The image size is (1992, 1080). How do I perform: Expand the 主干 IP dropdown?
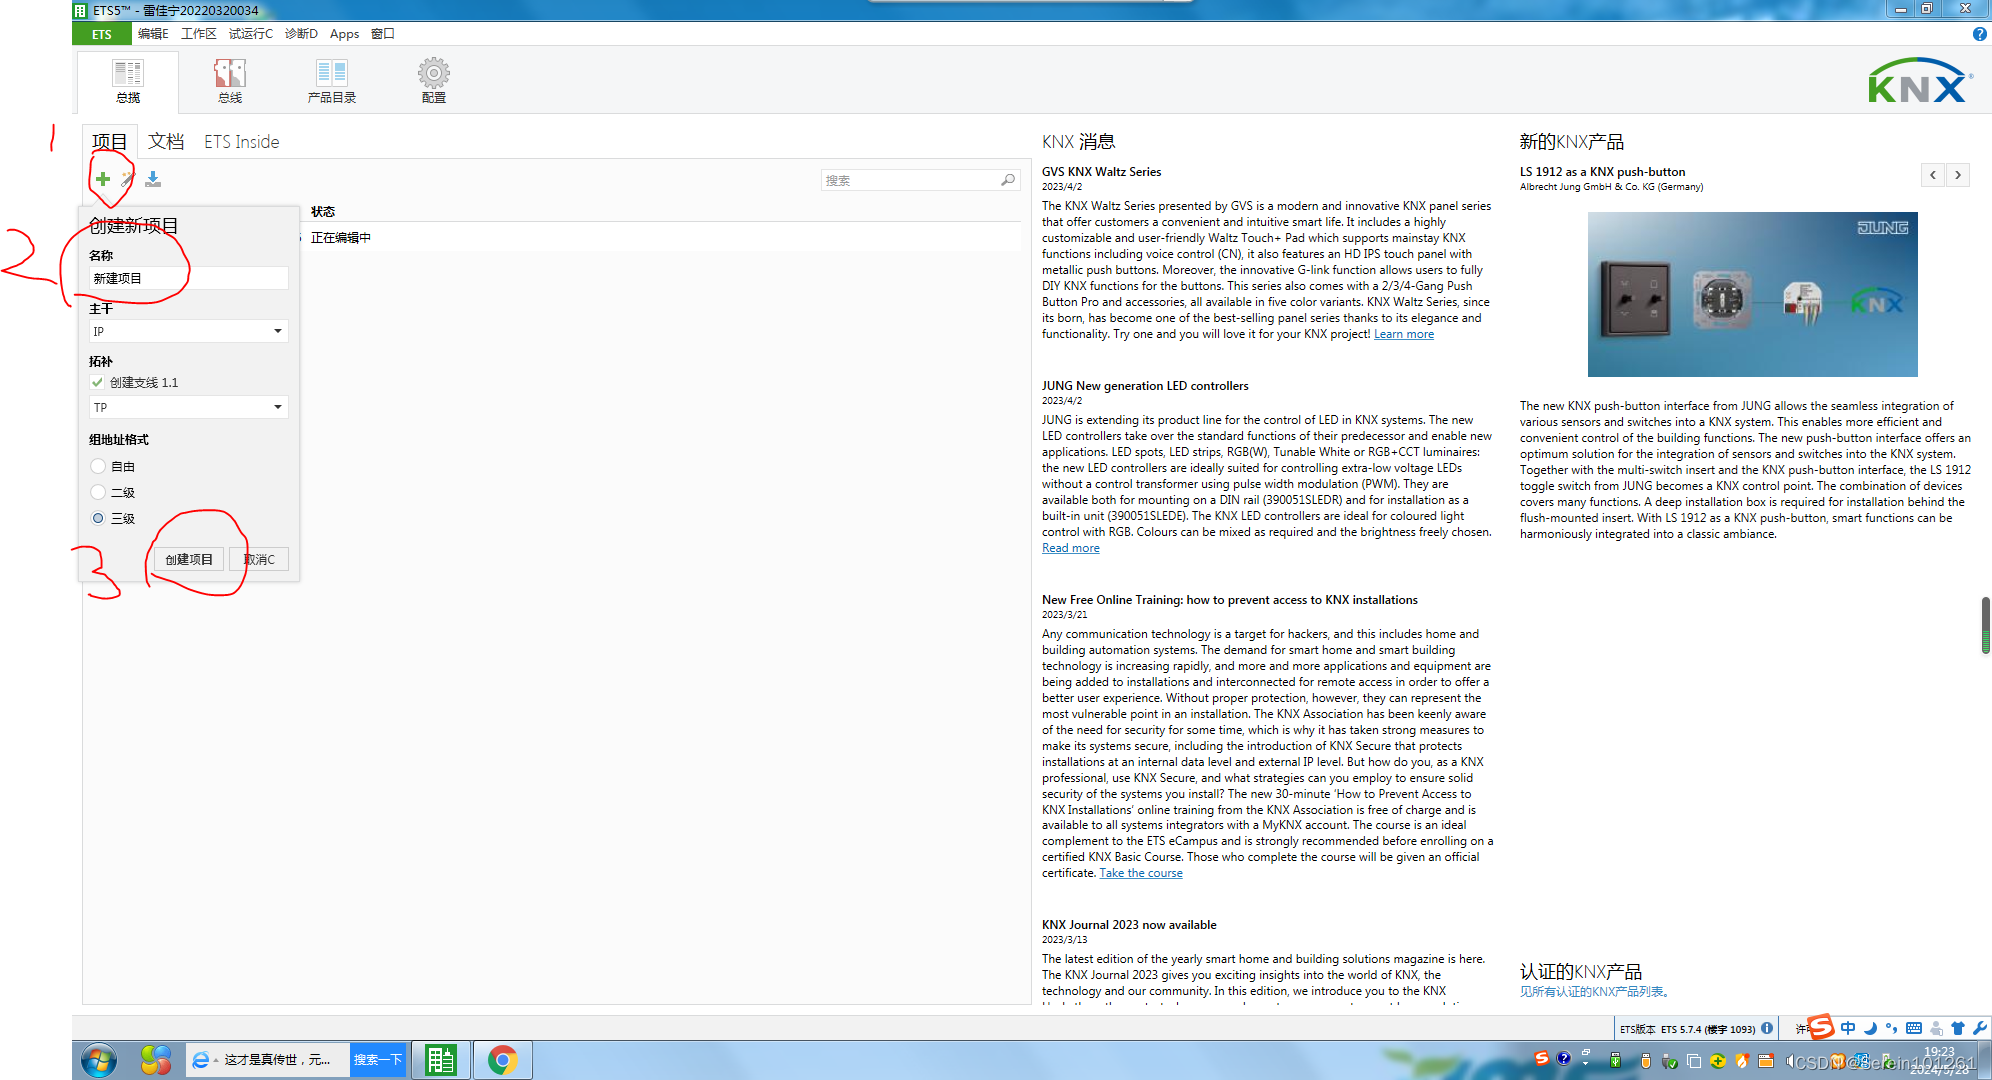click(277, 331)
